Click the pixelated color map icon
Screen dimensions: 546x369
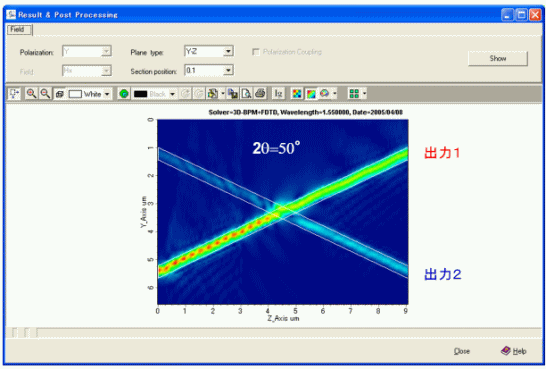(x=297, y=94)
